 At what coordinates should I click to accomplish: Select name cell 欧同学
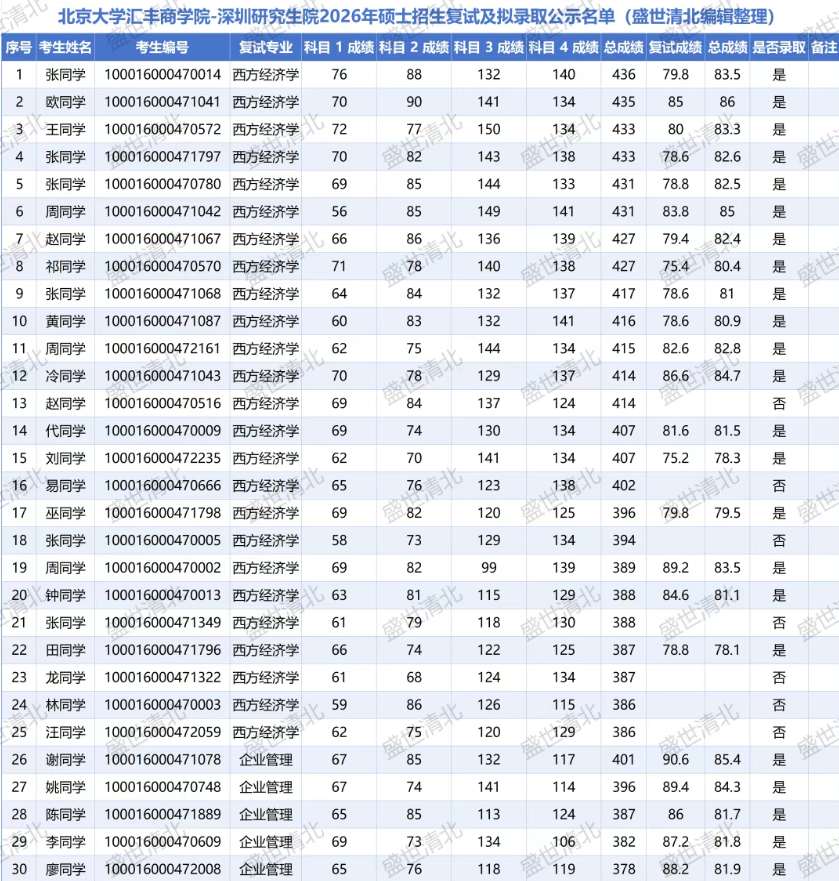point(65,102)
